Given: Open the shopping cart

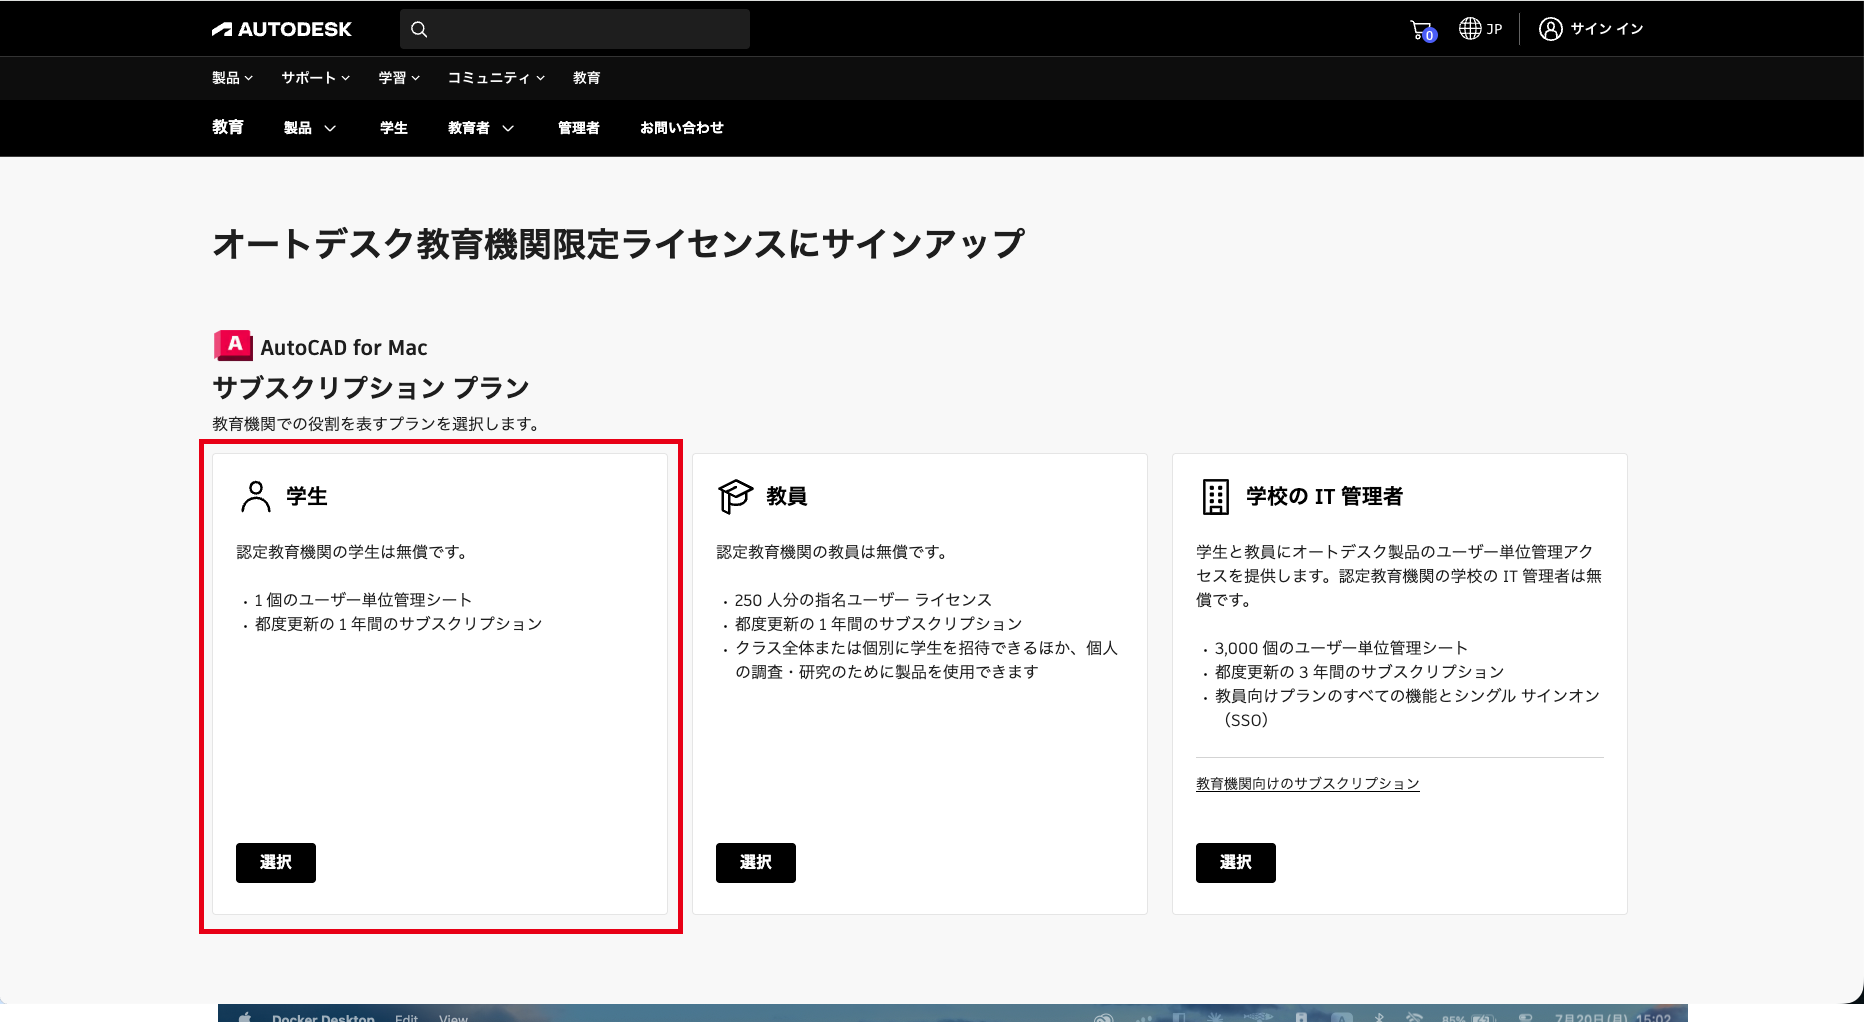Looking at the screenshot, I should 1421,30.
